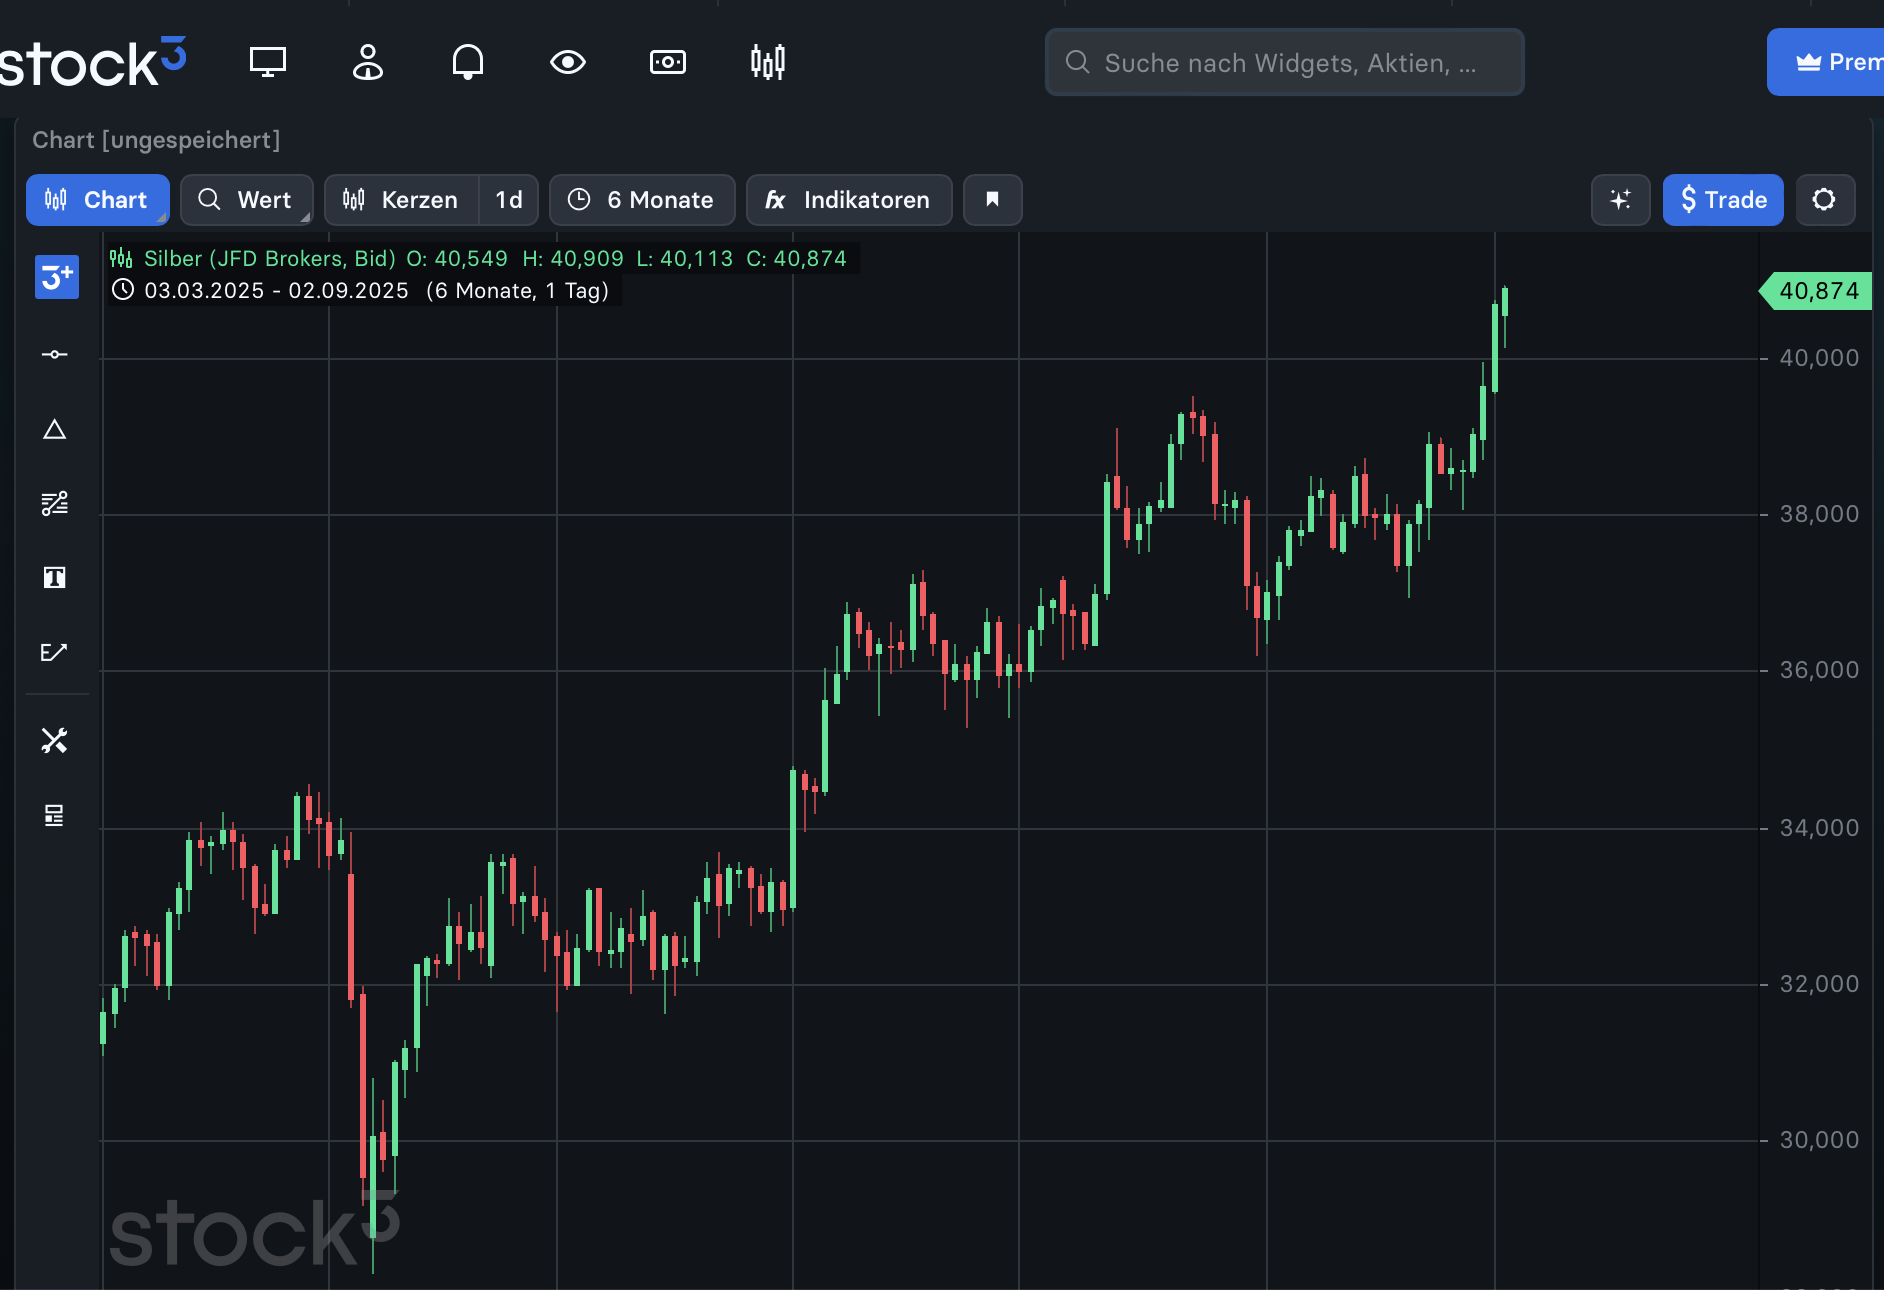Open the Wert symbol search dropdown
The width and height of the screenshot is (1884, 1290).
246,200
